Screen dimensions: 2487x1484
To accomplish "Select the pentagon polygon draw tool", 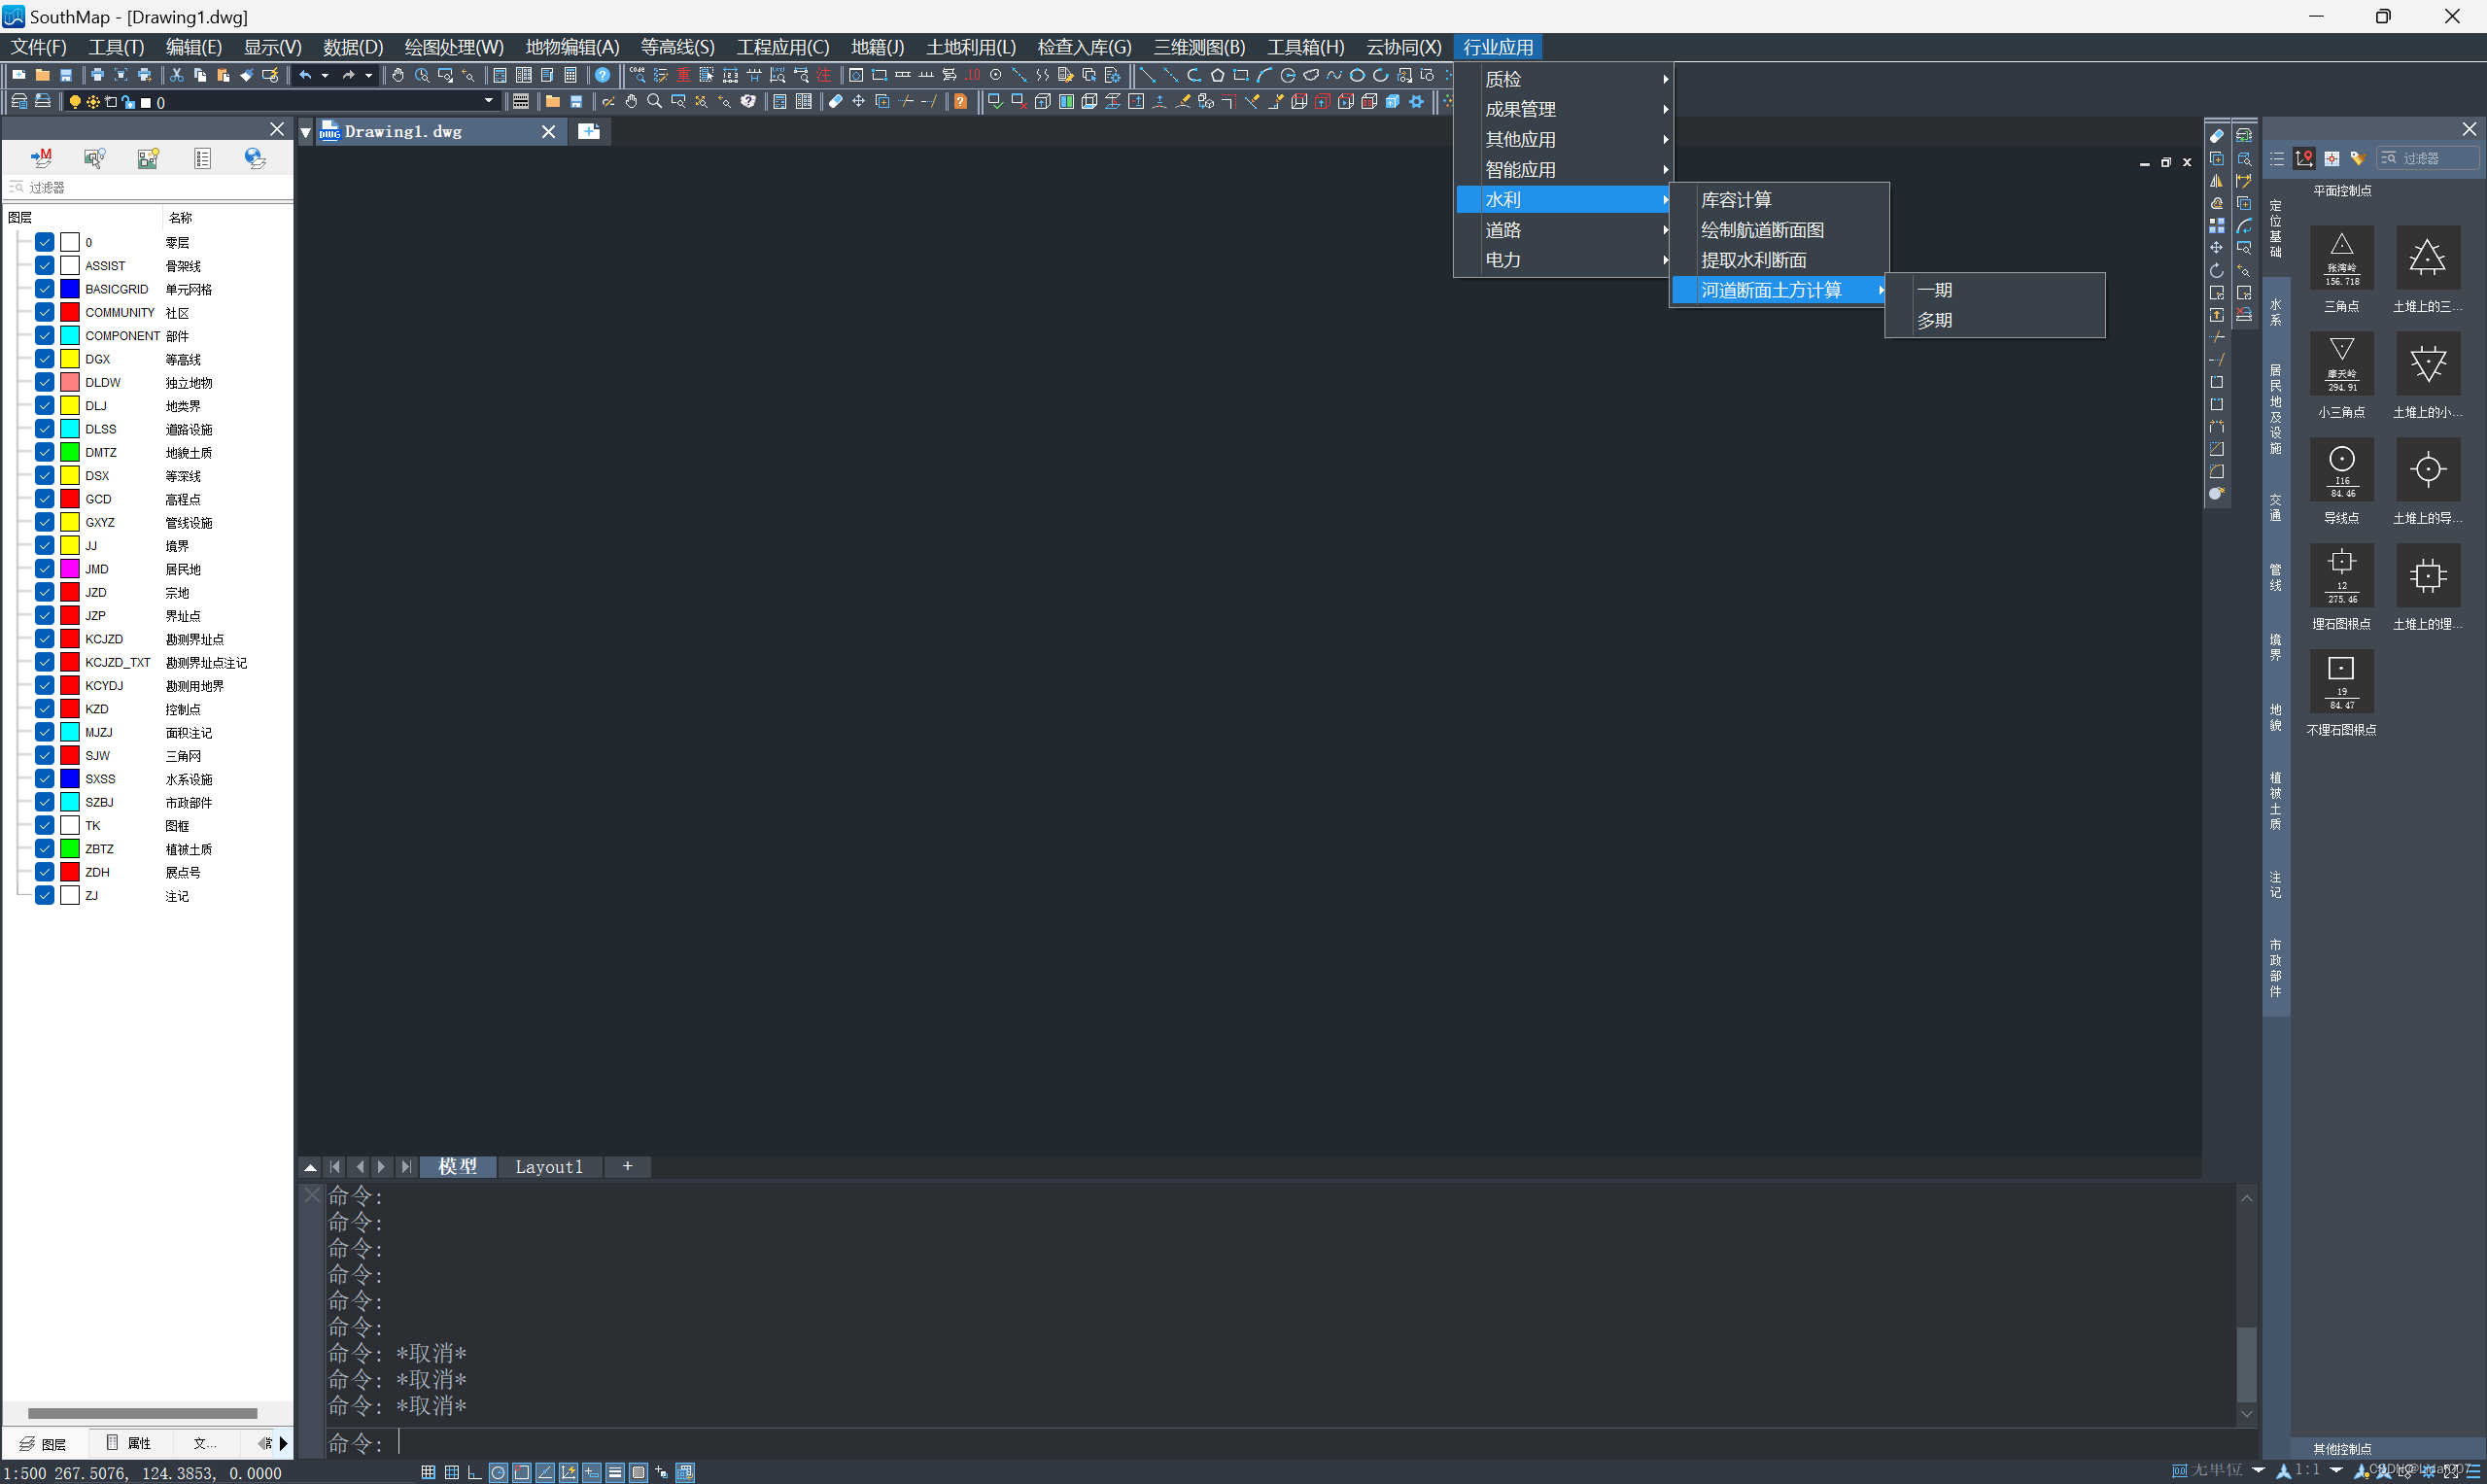I will pyautogui.click(x=1217, y=75).
